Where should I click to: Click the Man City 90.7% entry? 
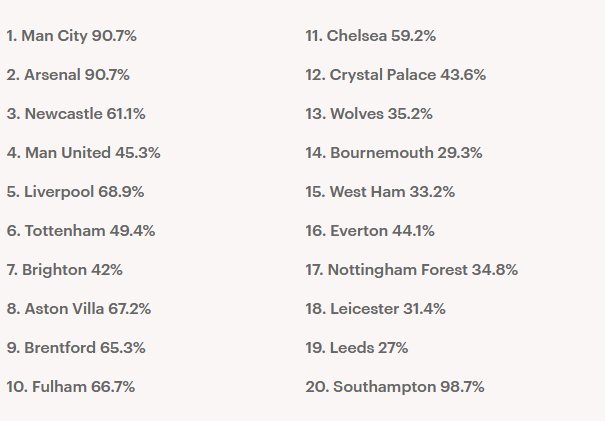(x=71, y=36)
